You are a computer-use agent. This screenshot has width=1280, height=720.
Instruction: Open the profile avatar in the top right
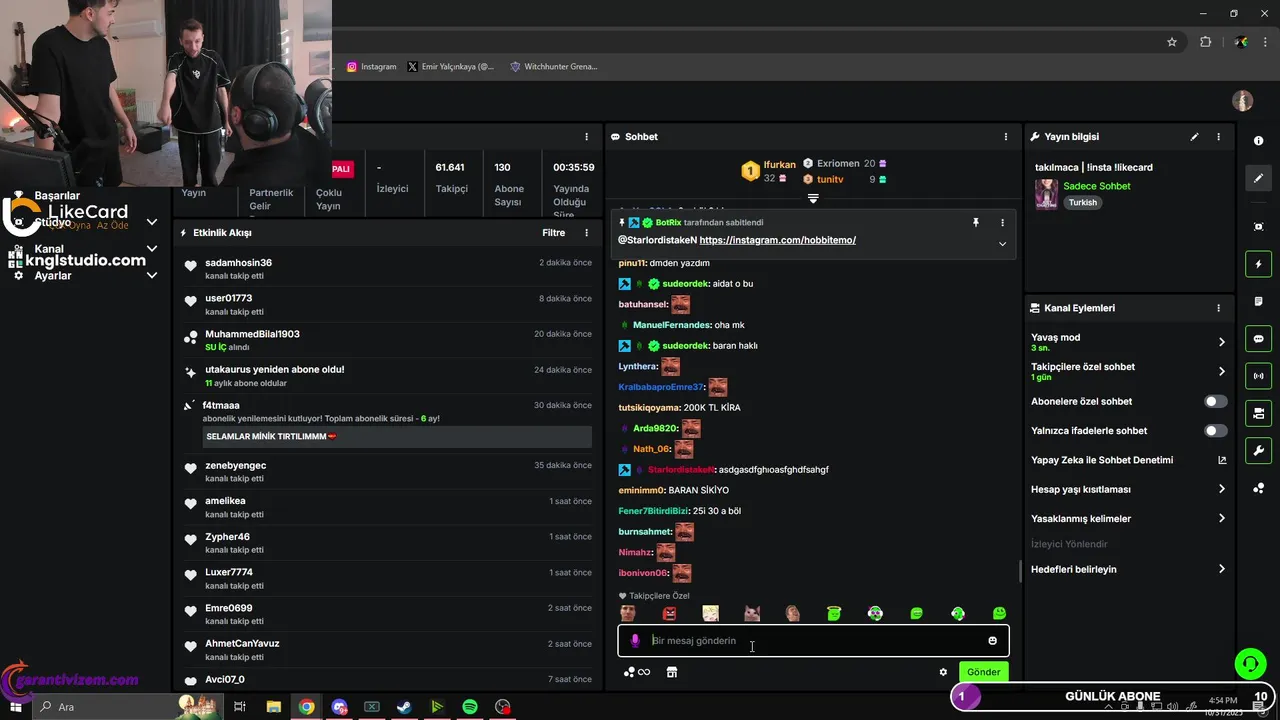pos(1242,101)
